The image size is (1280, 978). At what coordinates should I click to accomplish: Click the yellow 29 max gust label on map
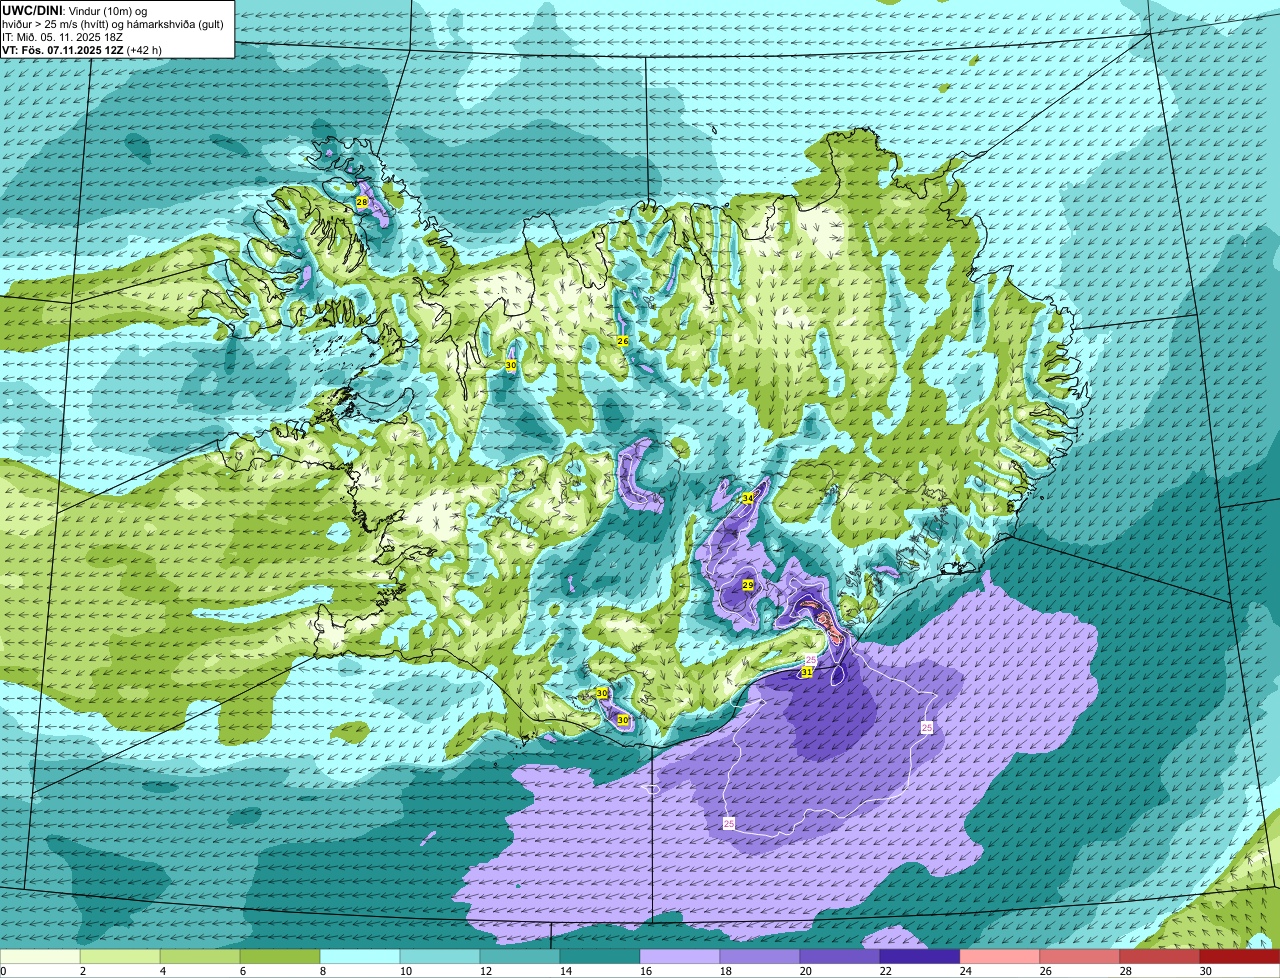point(748,585)
